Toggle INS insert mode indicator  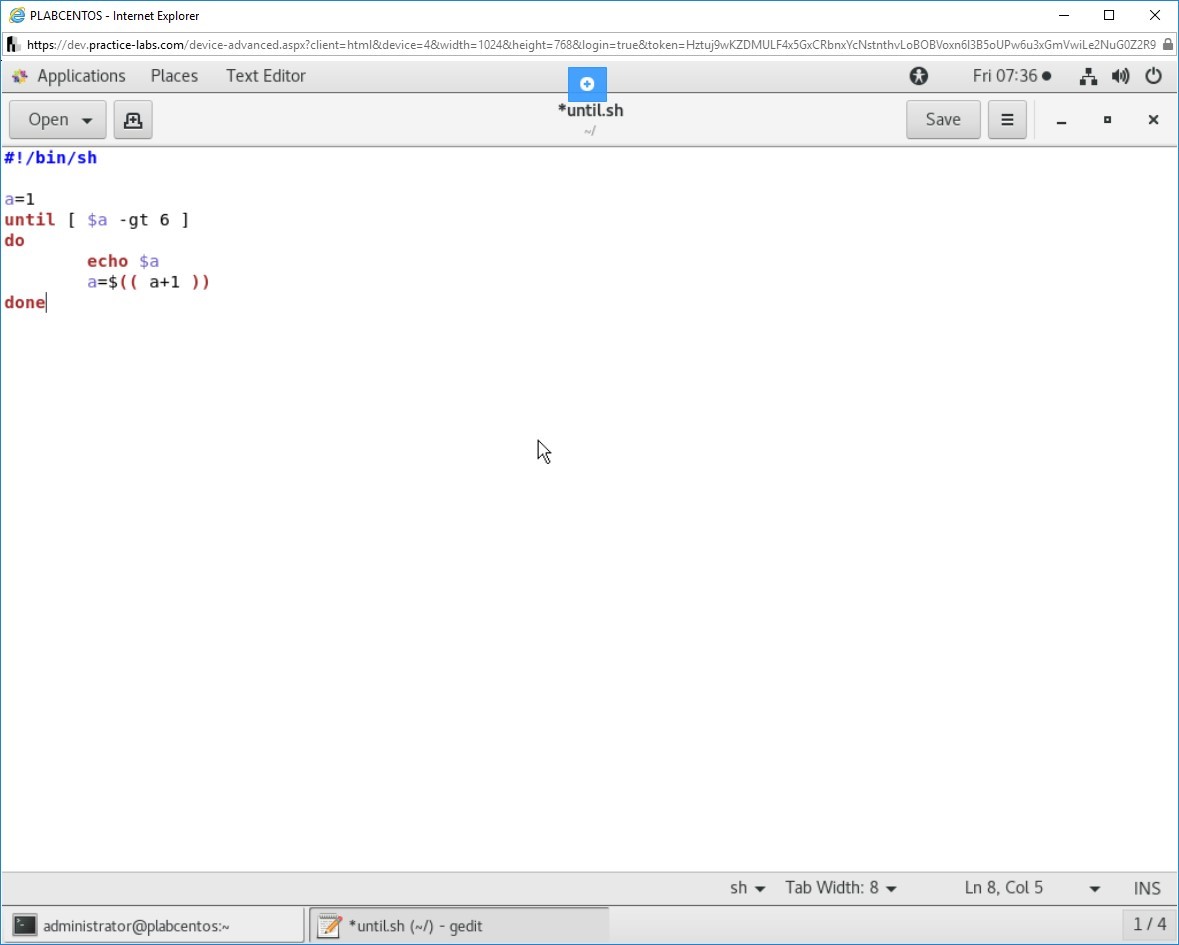(x=1147, y=888)
